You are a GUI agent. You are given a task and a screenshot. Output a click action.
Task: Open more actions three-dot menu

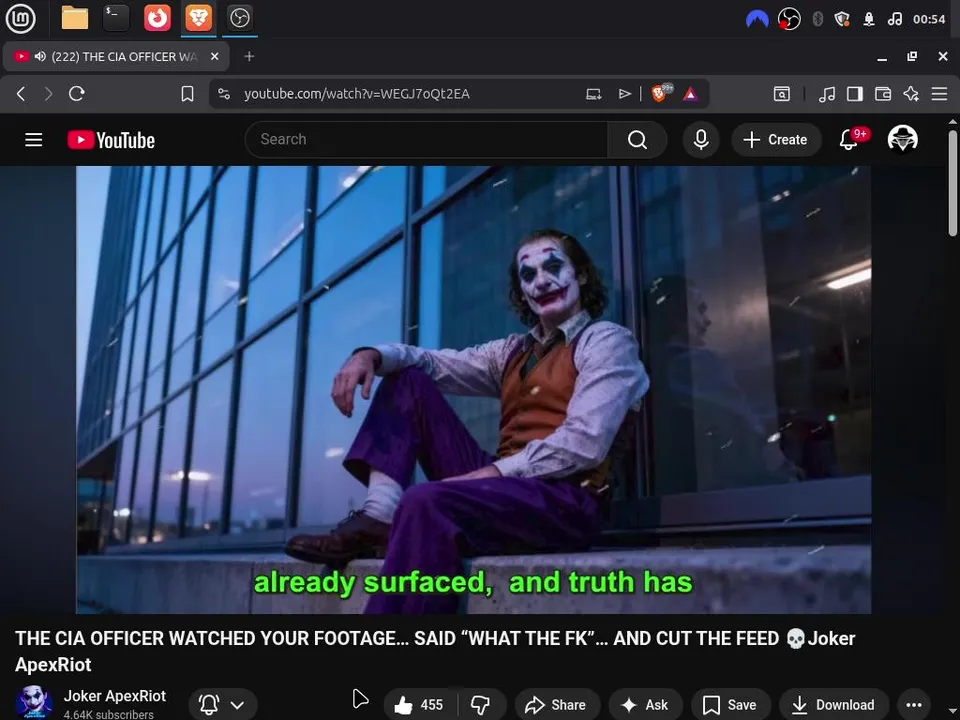[913, 705]
